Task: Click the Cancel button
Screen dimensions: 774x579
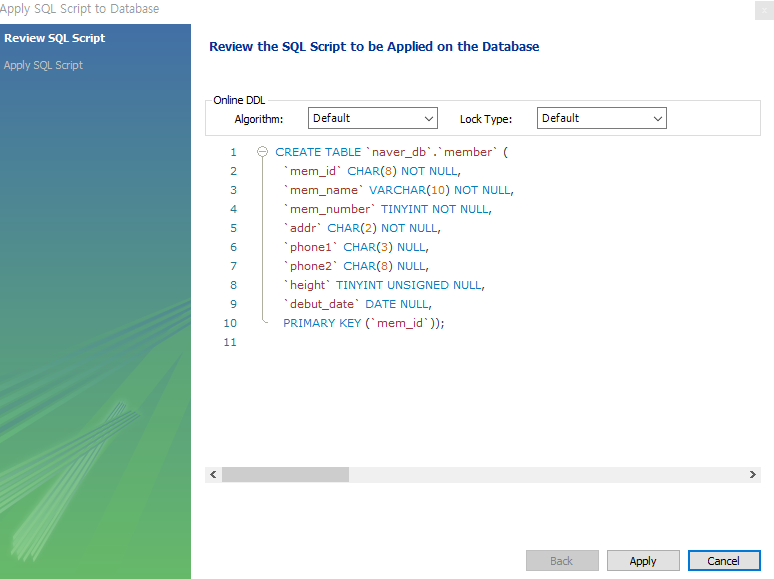Action: (724, 561)
